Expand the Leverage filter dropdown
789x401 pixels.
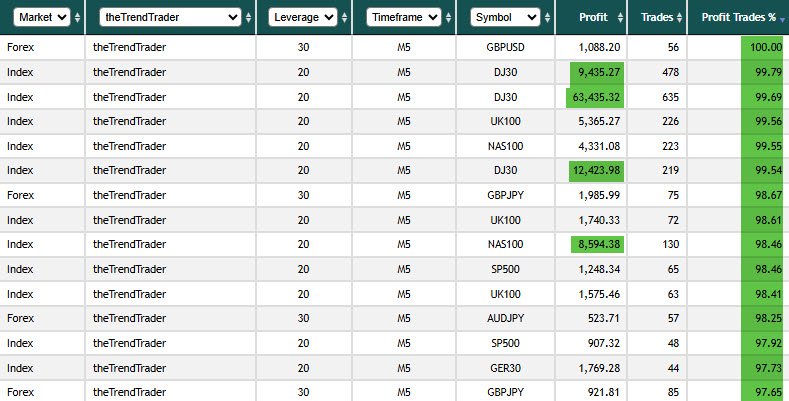[x=303, y=17]
